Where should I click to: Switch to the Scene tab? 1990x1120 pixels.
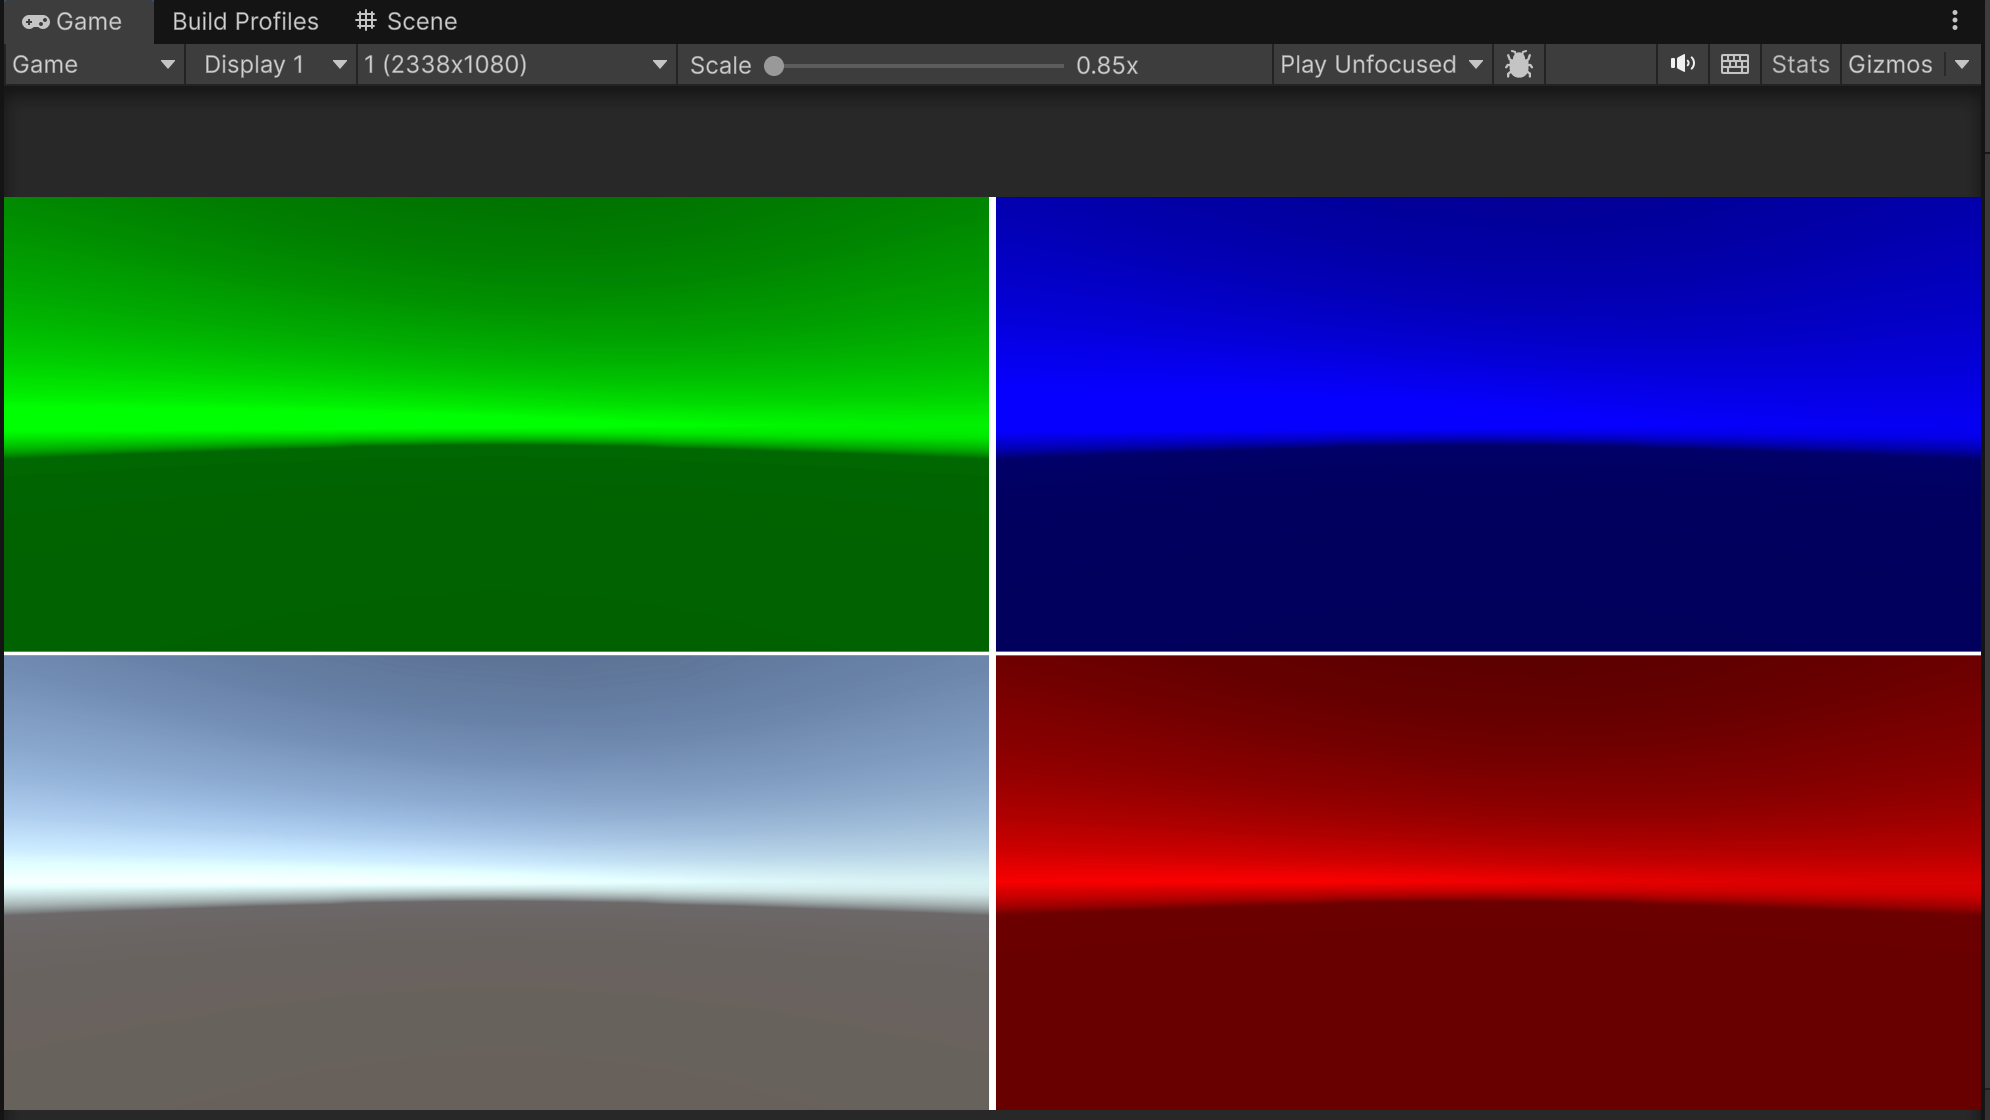click(x=407, y=21)
